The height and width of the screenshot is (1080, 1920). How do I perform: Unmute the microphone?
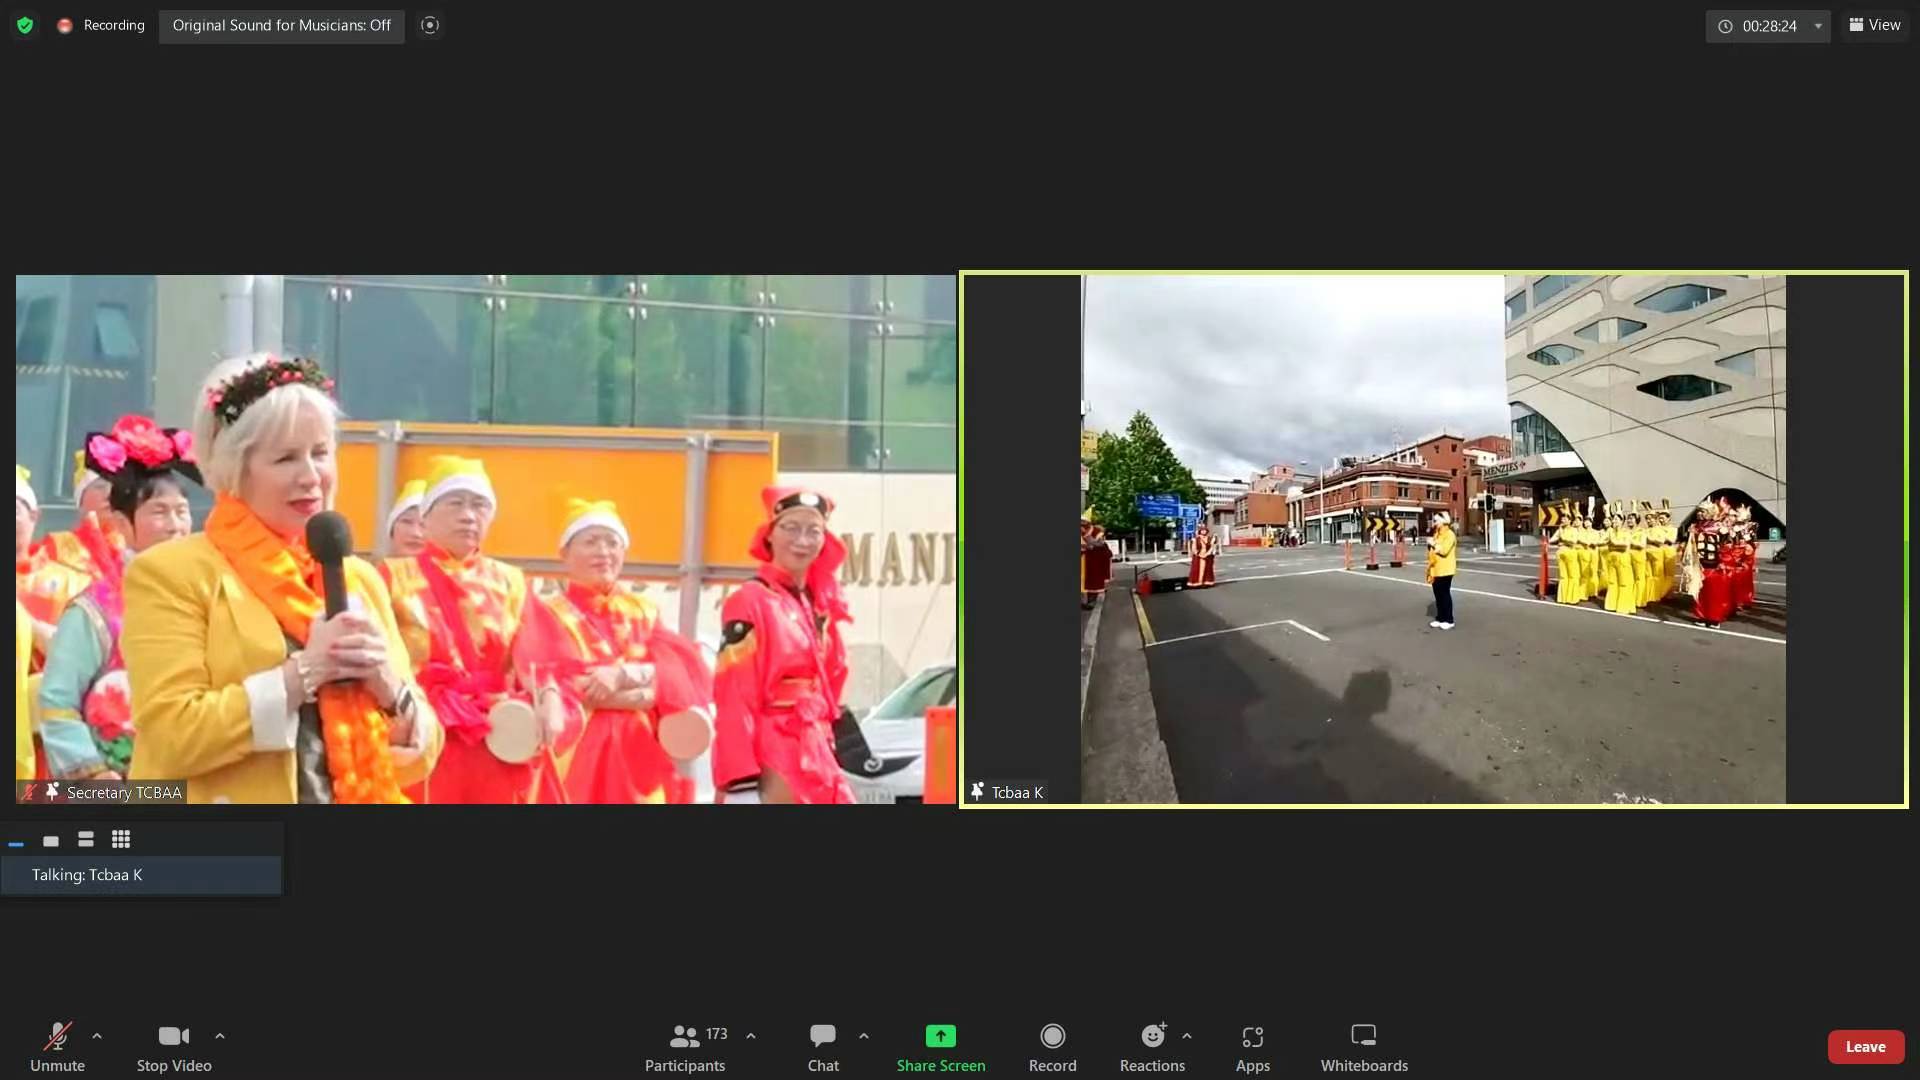tap(57, 1046)
